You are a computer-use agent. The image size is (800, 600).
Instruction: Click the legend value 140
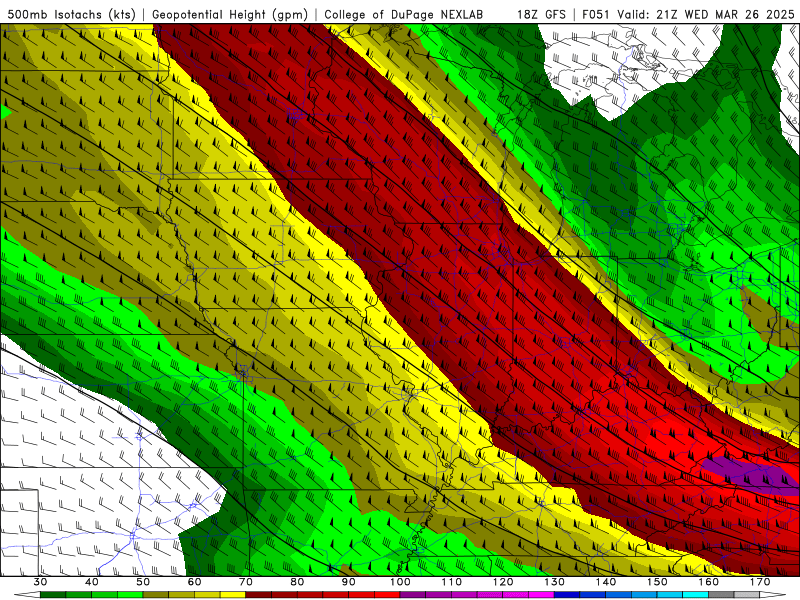[x=606, y=582]
